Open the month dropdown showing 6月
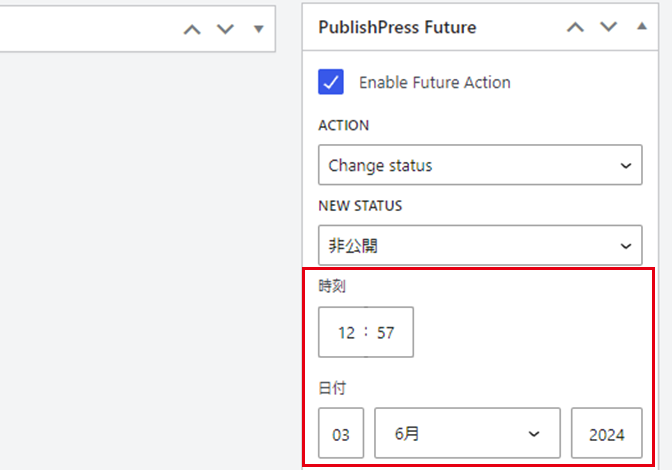Image resolution: width=672 pixels, height=470 pixels. pyautogui.click(x=466, y=433)
